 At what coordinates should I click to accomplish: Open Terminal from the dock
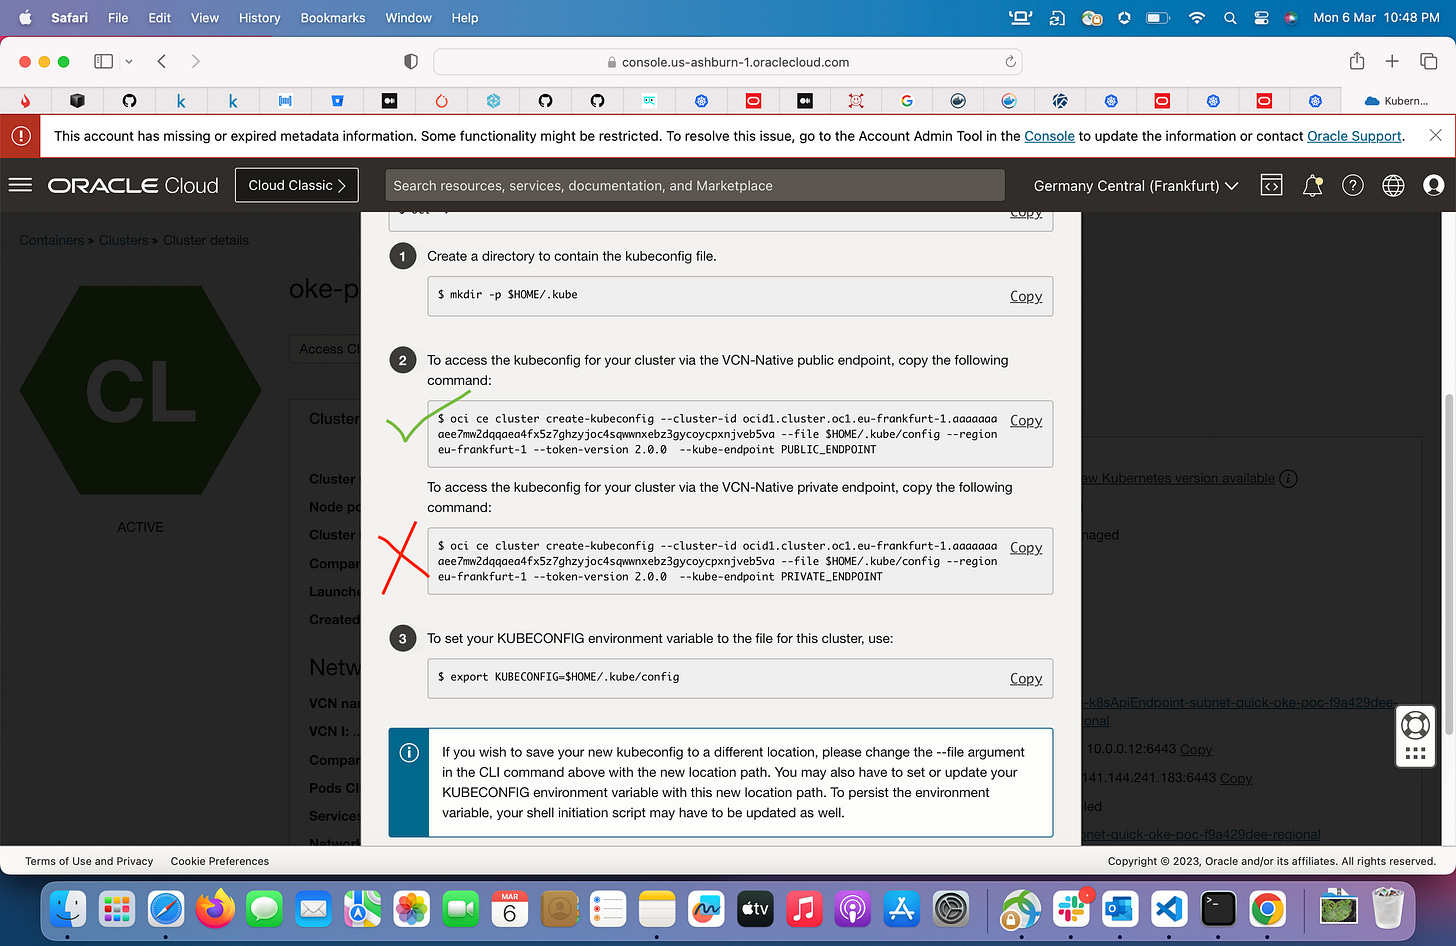click(x=1218, y=909)
